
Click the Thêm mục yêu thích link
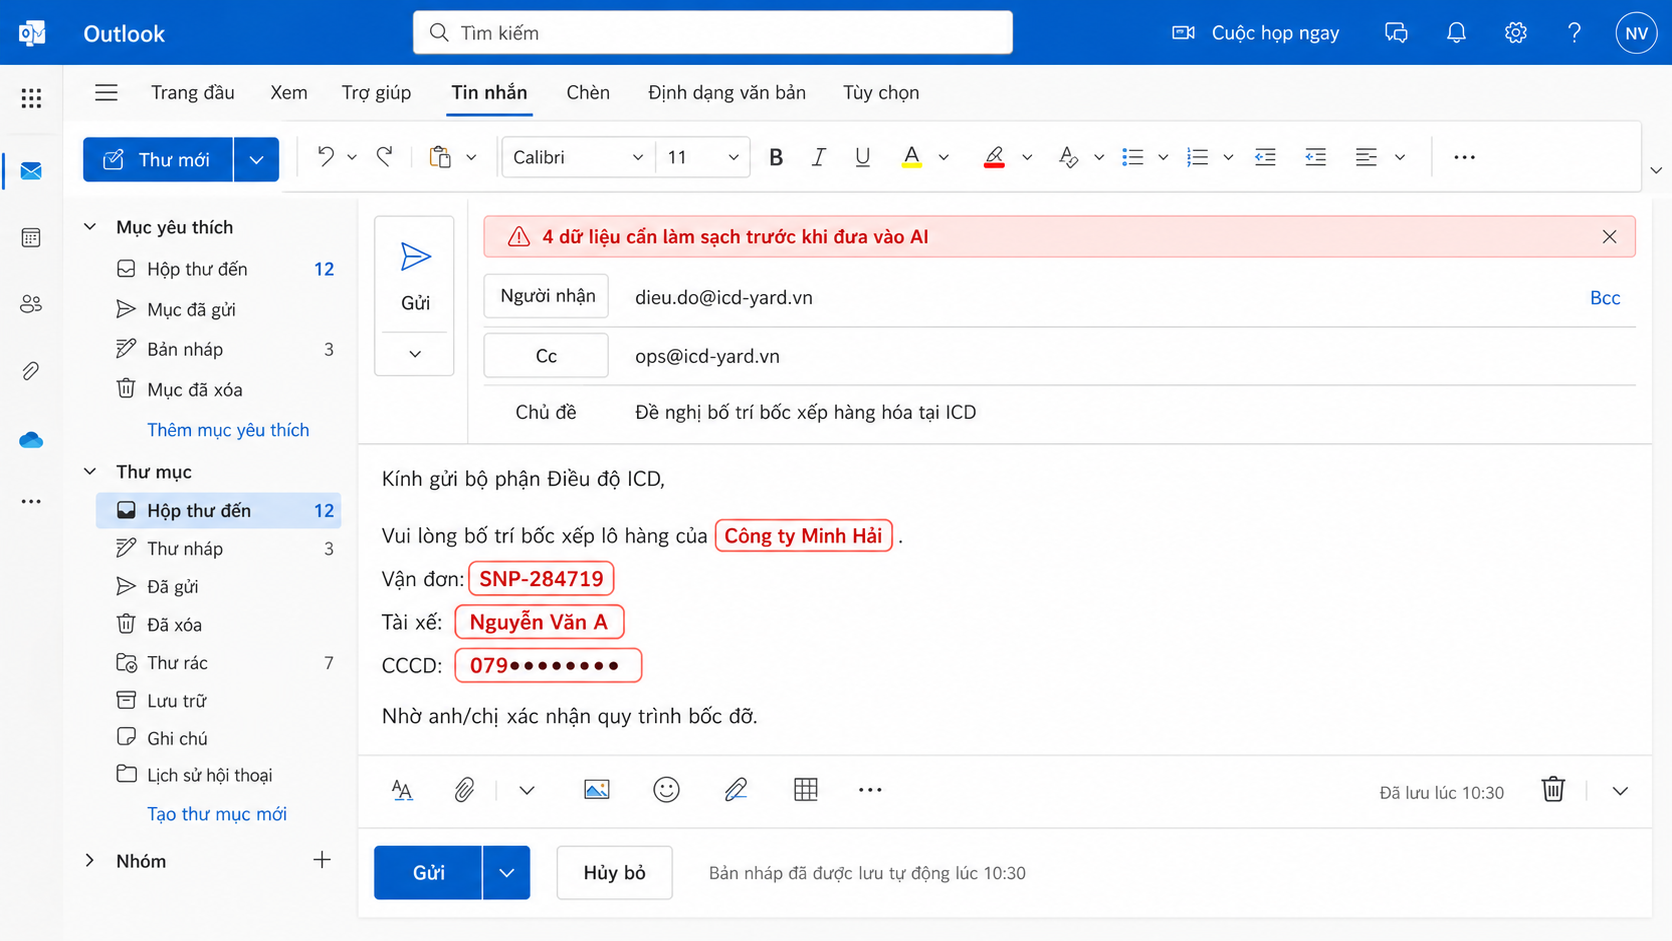(x=228, y=430)
